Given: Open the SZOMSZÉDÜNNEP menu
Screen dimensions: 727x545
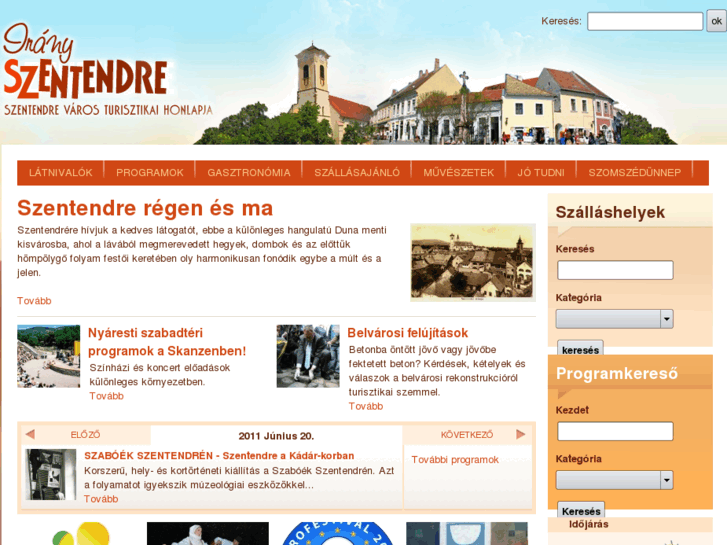Looking at the screenshot, I should coord(635,173).
